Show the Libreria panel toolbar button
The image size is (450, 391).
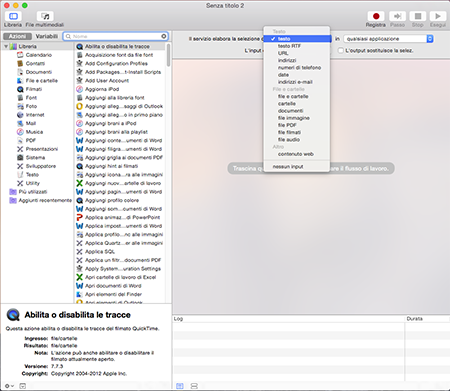13,16
